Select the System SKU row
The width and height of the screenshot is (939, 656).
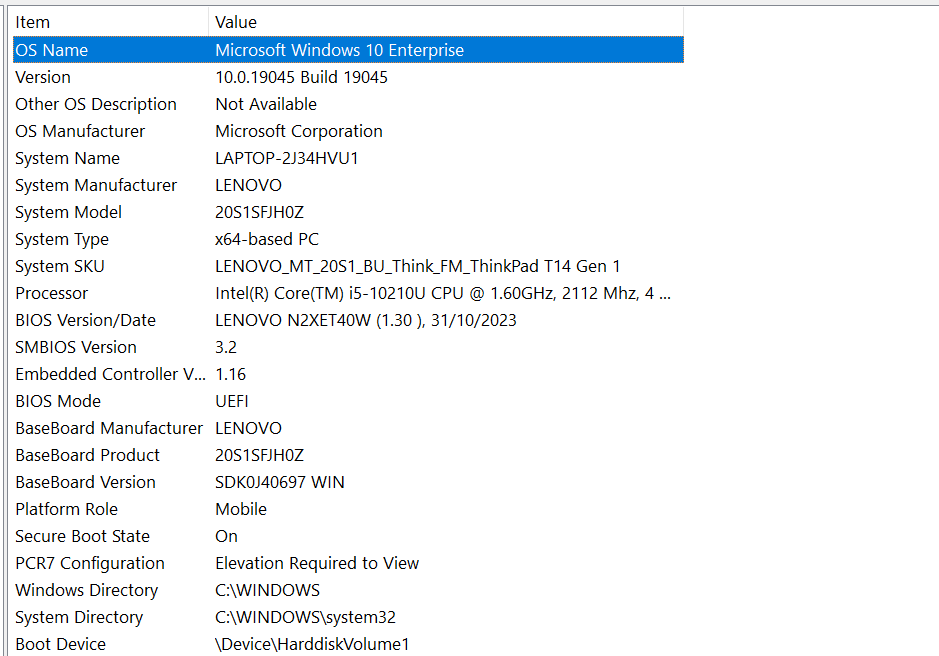point(348,266)
